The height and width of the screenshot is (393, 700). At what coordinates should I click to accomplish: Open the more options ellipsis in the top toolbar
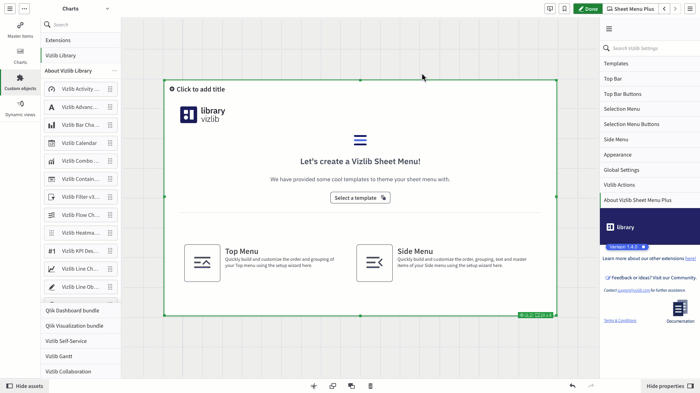coord(25,8)
